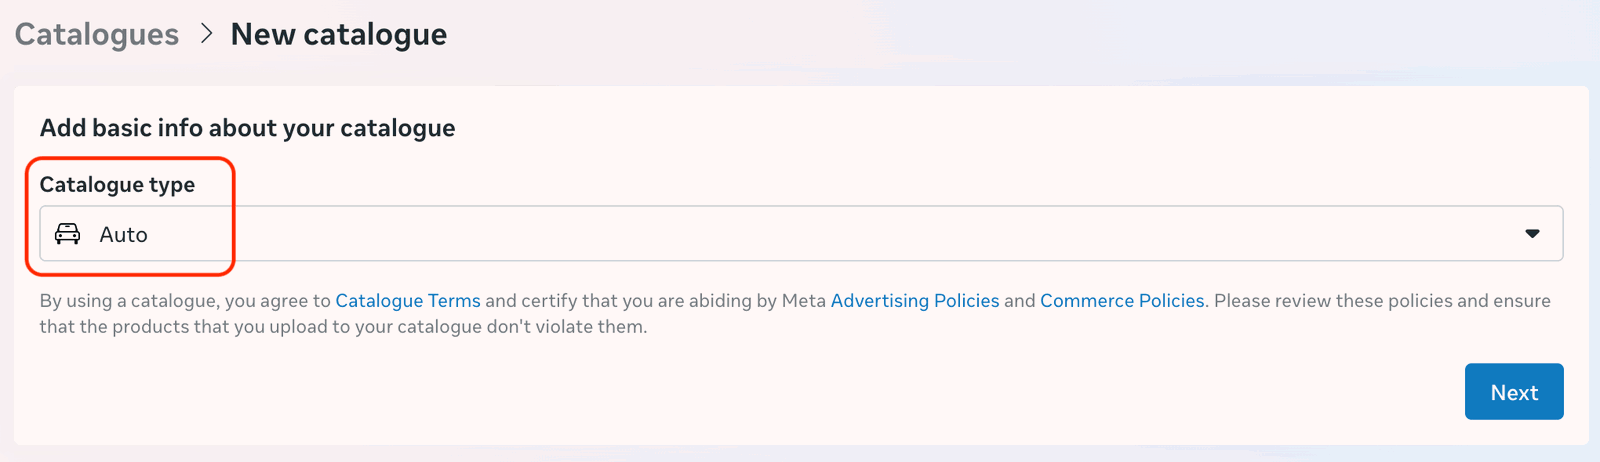Open the Catalogue Terms link

click(407, 301)
